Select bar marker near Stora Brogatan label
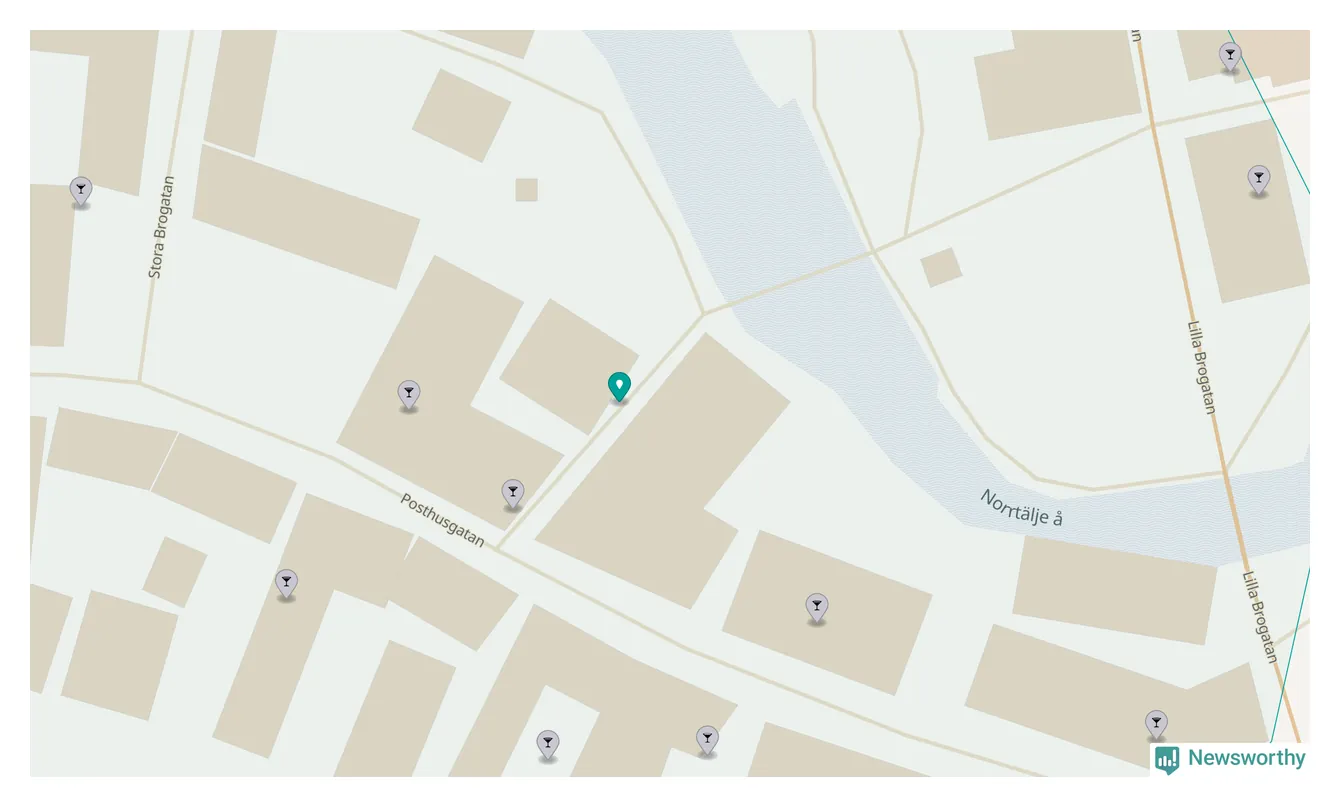1340x807 pixels. coord(81,192)
